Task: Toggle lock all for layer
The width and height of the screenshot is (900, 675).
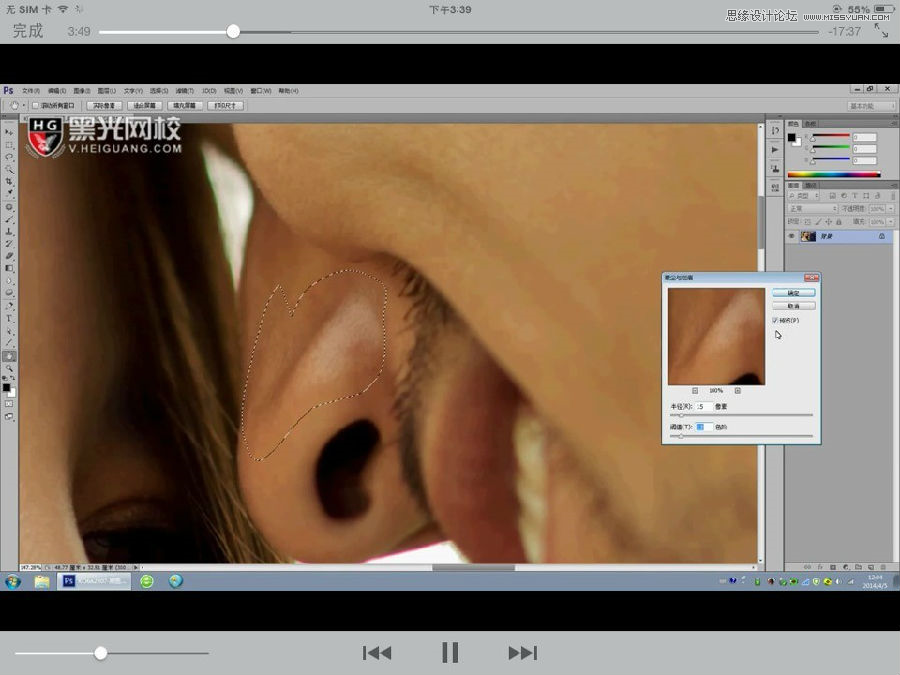Action: coord(839,222)
